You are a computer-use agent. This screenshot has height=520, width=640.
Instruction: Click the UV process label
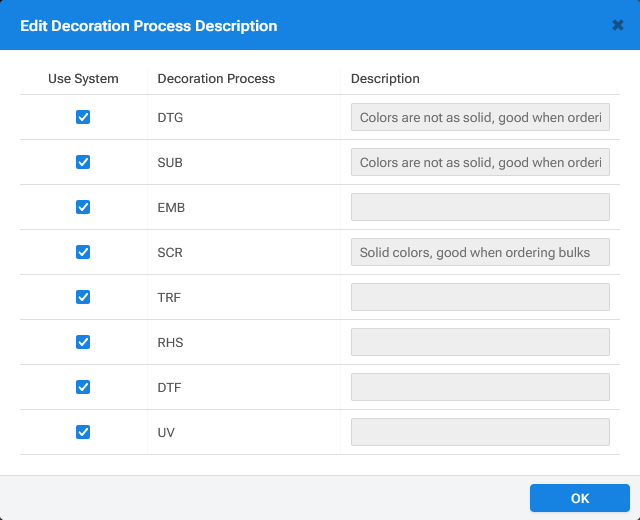[x=166, y=432]
